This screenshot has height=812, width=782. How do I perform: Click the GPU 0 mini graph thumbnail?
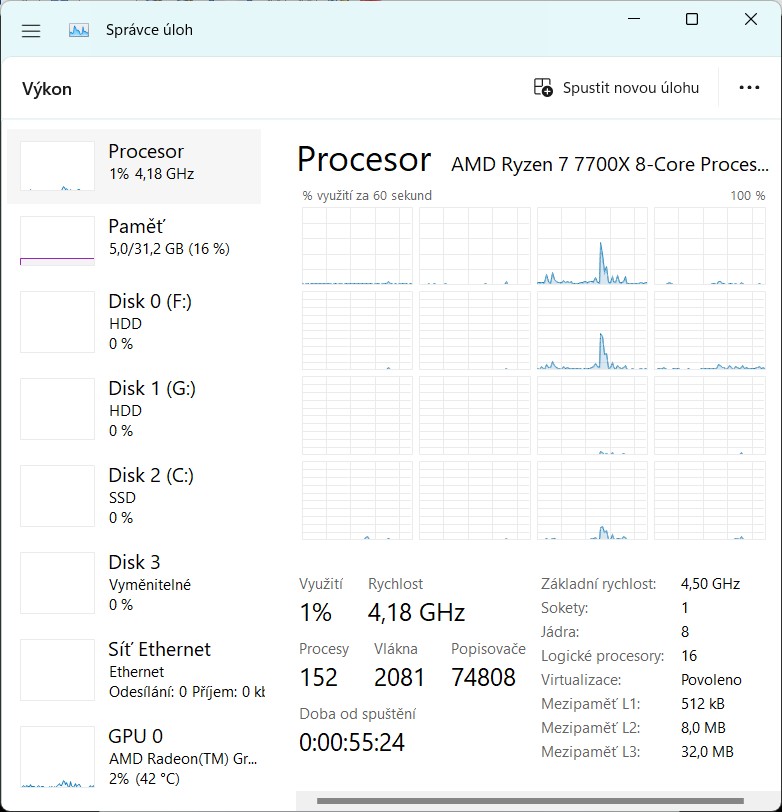pos(57,757)
